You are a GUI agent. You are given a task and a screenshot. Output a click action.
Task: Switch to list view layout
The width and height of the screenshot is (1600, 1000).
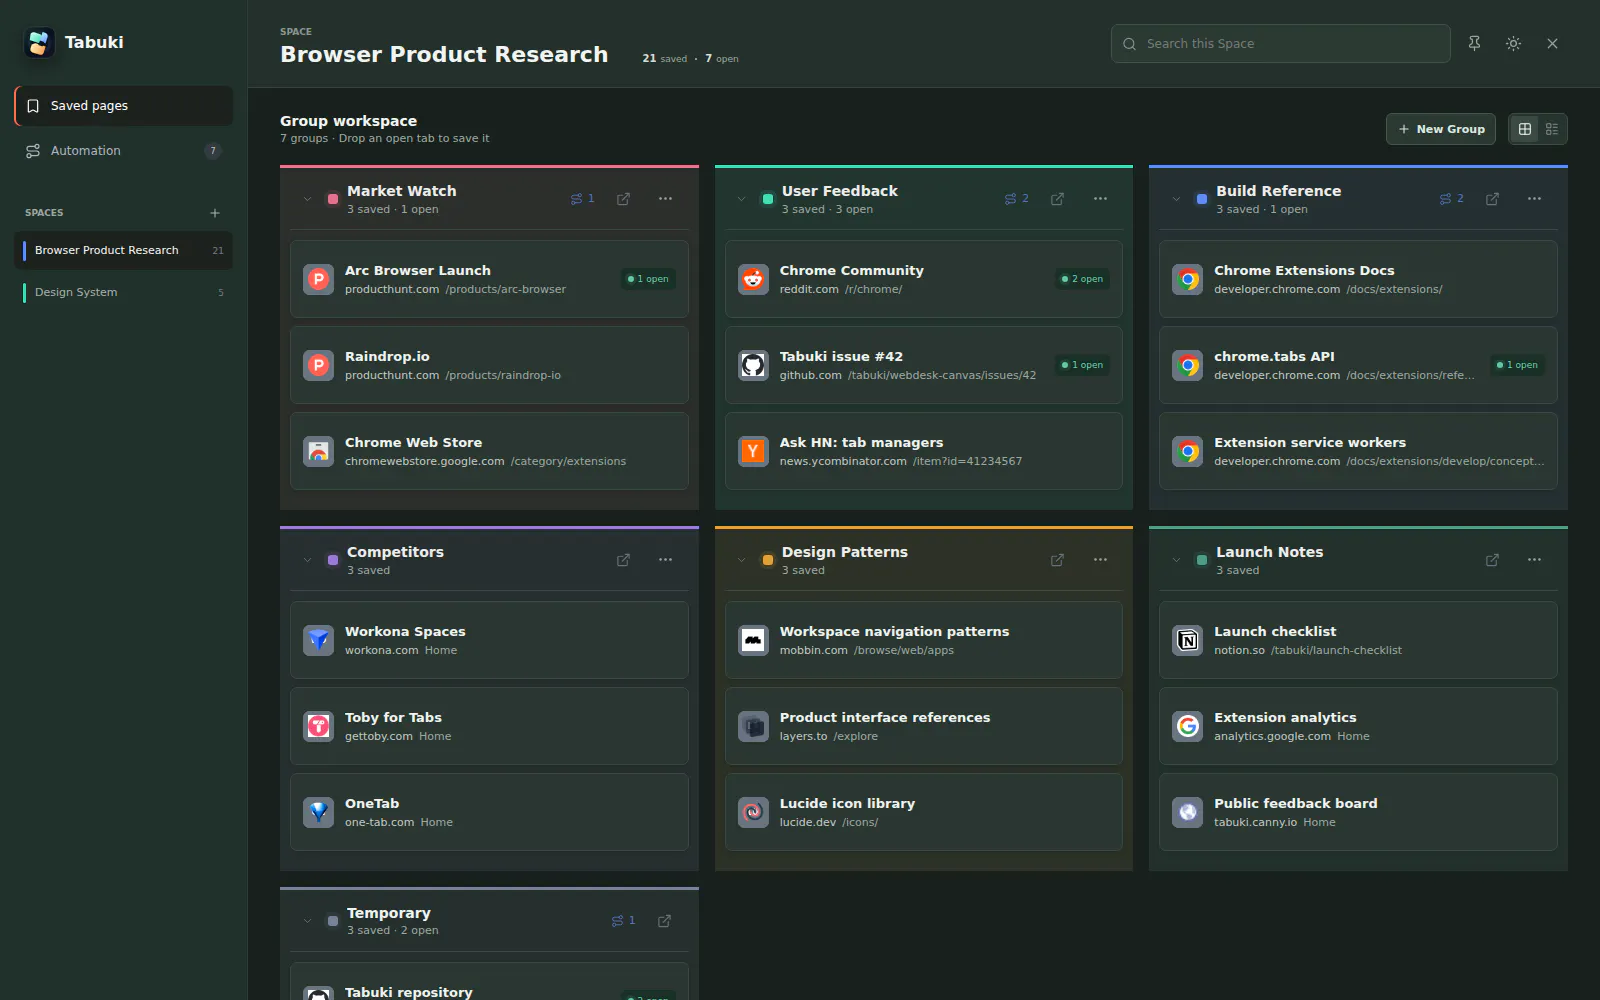[1552, 129]
